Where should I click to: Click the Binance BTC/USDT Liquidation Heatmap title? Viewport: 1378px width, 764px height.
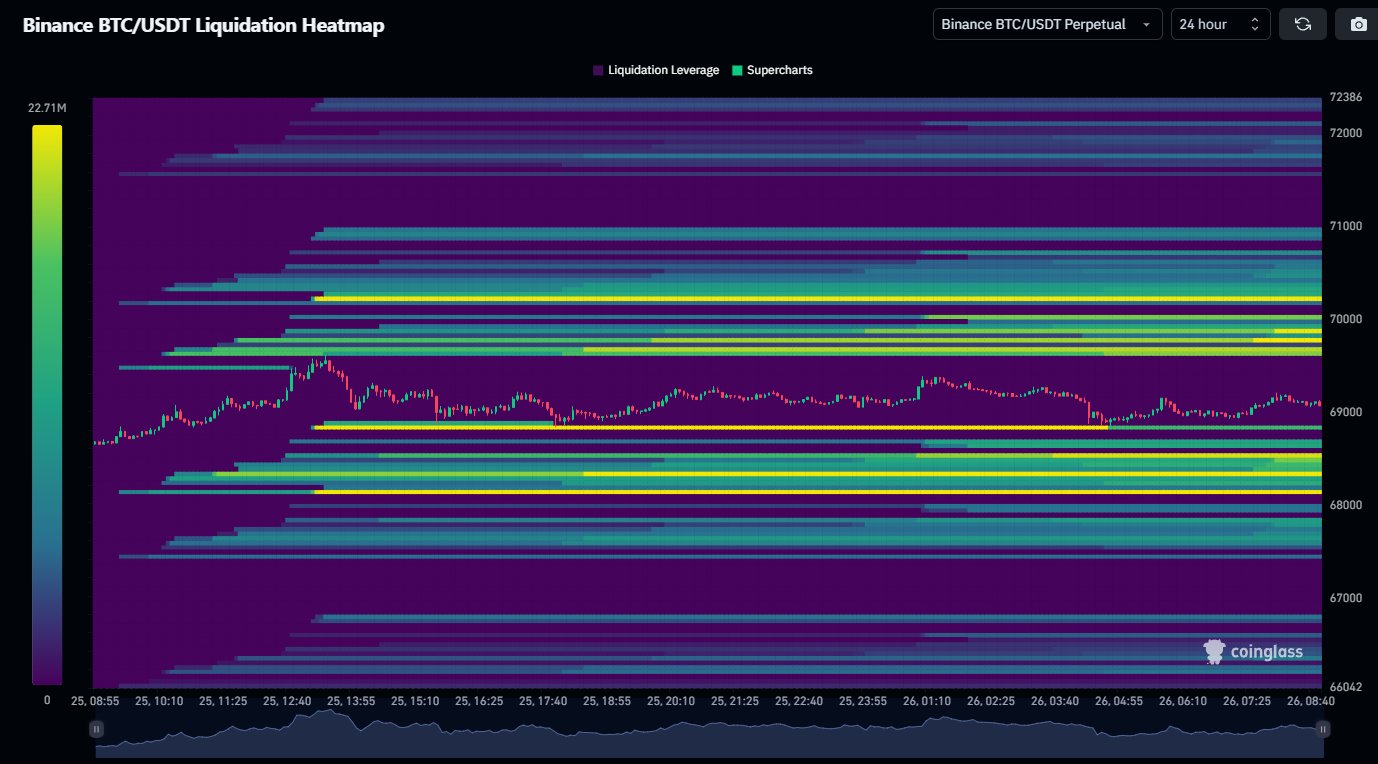click(204, 26)
